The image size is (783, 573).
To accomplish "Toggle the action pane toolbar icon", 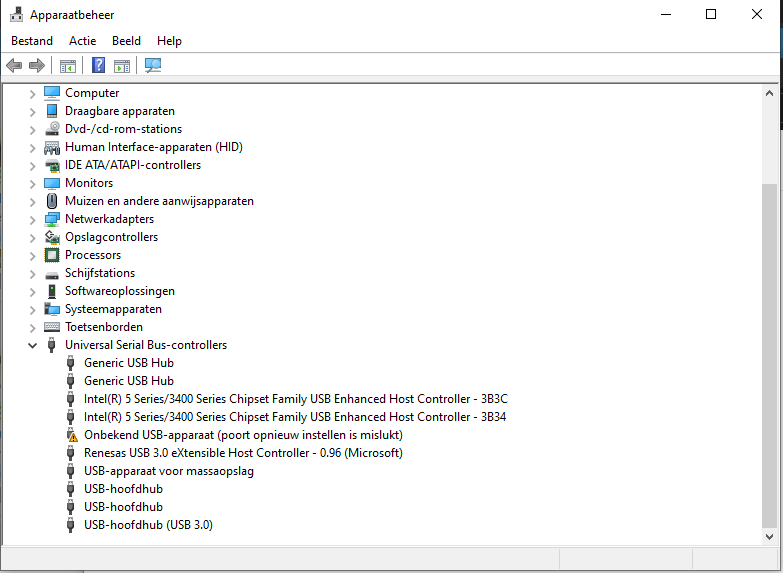I will (121, 66).
